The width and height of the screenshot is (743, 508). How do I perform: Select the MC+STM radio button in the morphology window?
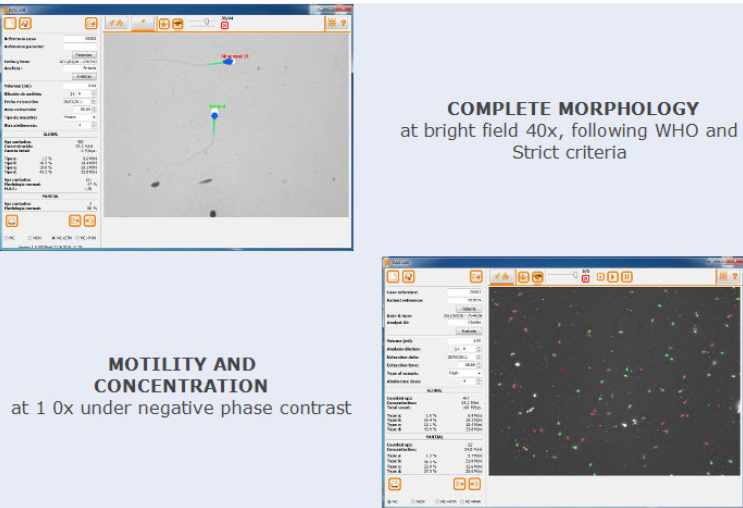click(x=55, y=238)
